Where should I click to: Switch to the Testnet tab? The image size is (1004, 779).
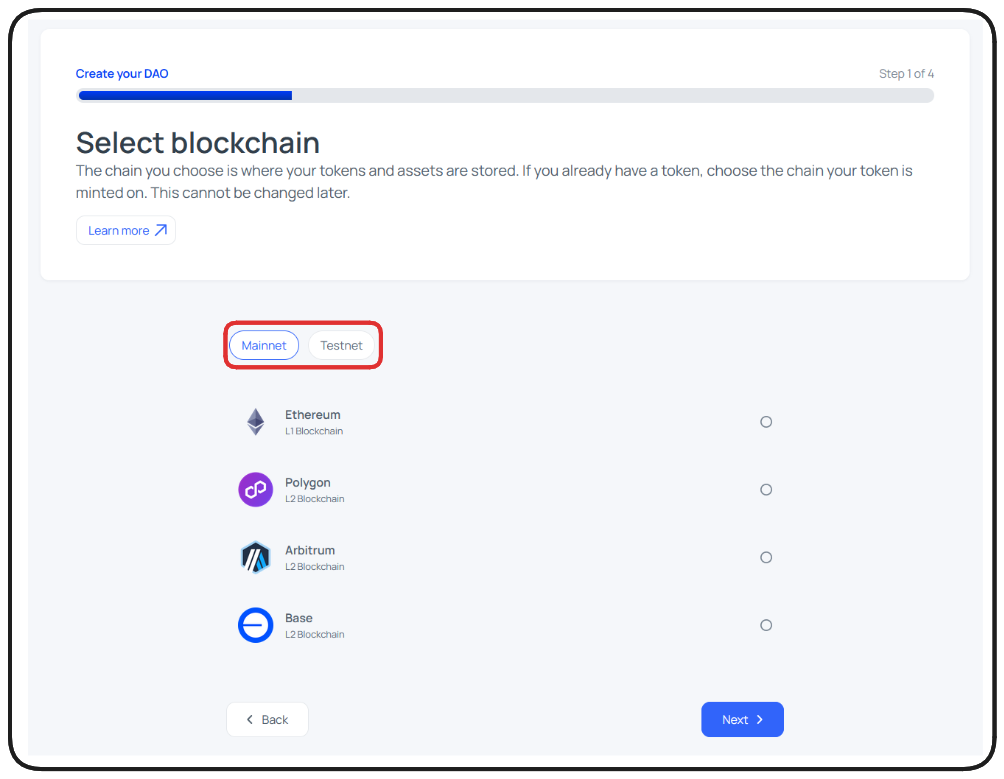[x=341, y=345]
